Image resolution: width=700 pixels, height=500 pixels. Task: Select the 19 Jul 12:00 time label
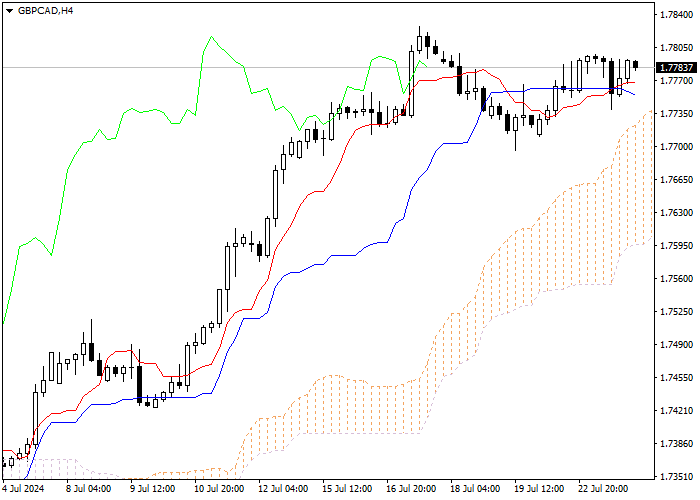click(x=539, y=489)
